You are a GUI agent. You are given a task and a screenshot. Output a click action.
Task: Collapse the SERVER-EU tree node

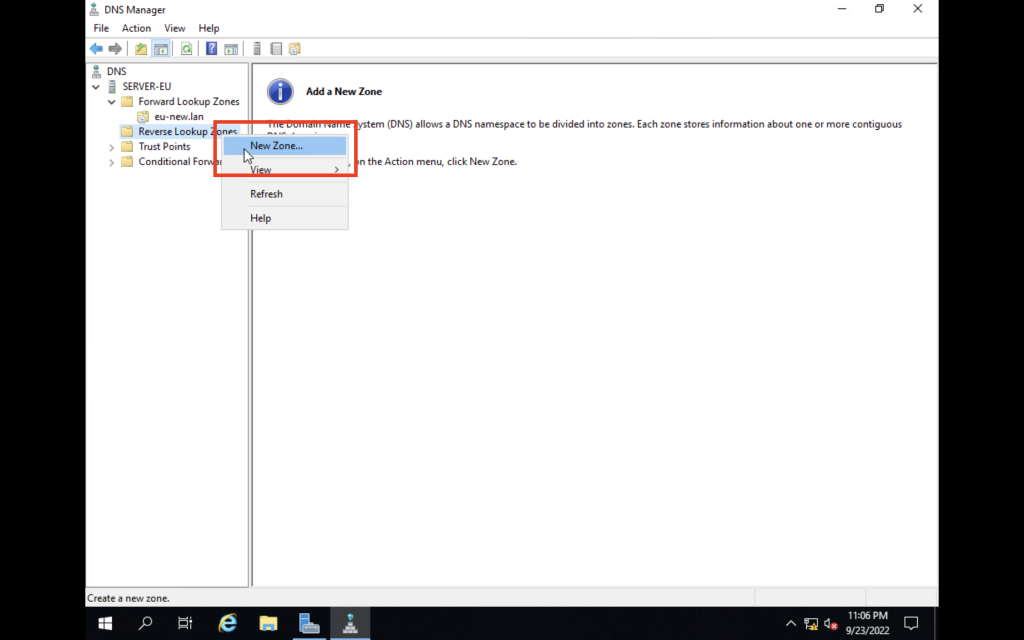point(96,86)
